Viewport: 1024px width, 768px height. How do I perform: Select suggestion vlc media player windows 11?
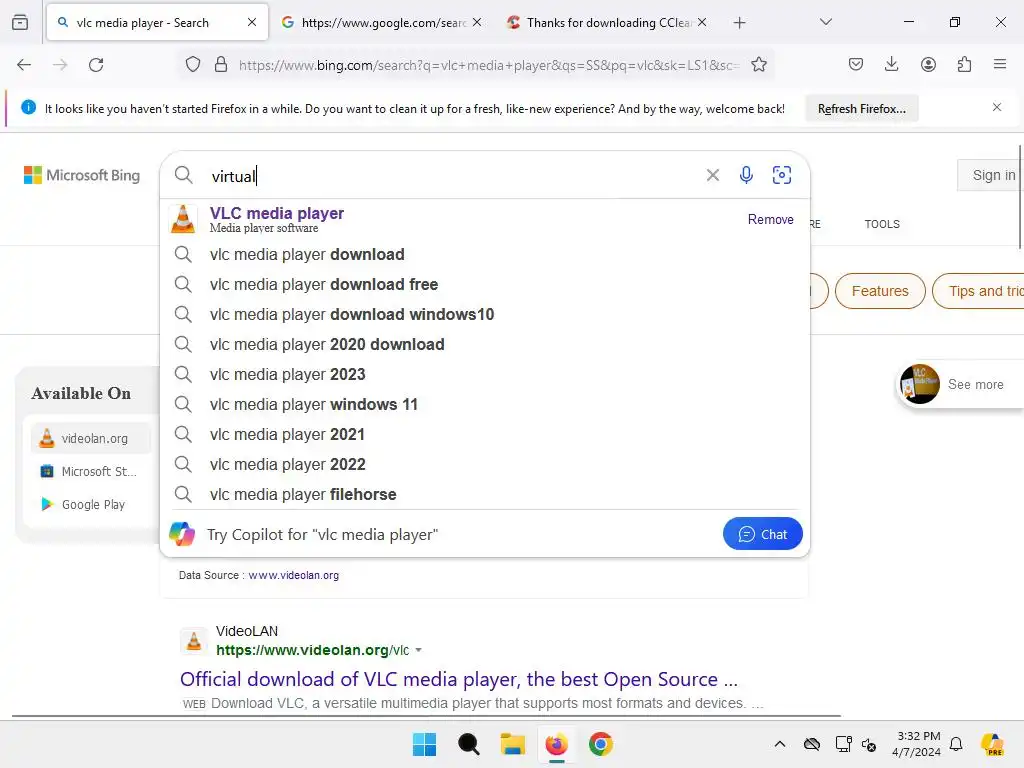click(x=485, y=404)
